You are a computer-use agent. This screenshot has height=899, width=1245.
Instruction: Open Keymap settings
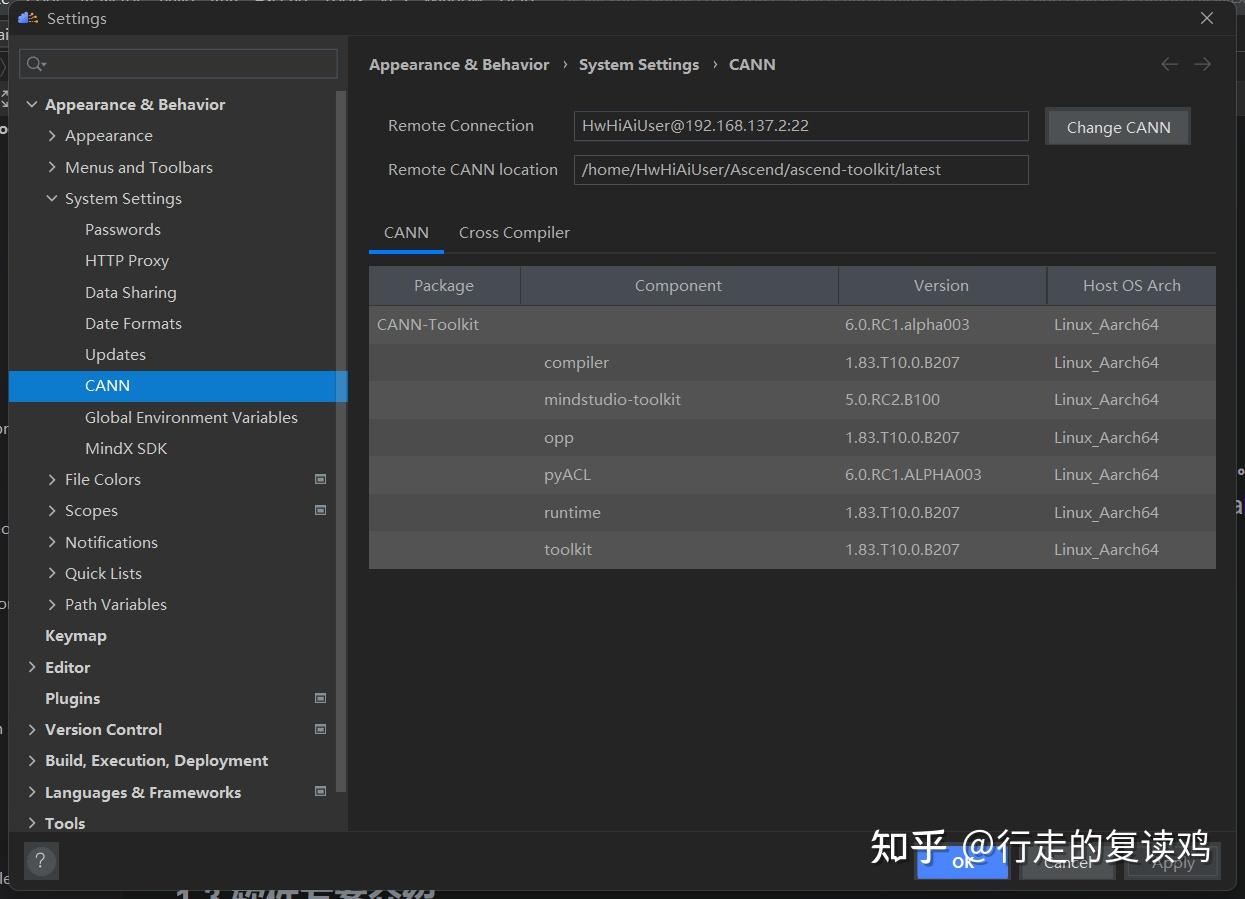pos(75,635)
